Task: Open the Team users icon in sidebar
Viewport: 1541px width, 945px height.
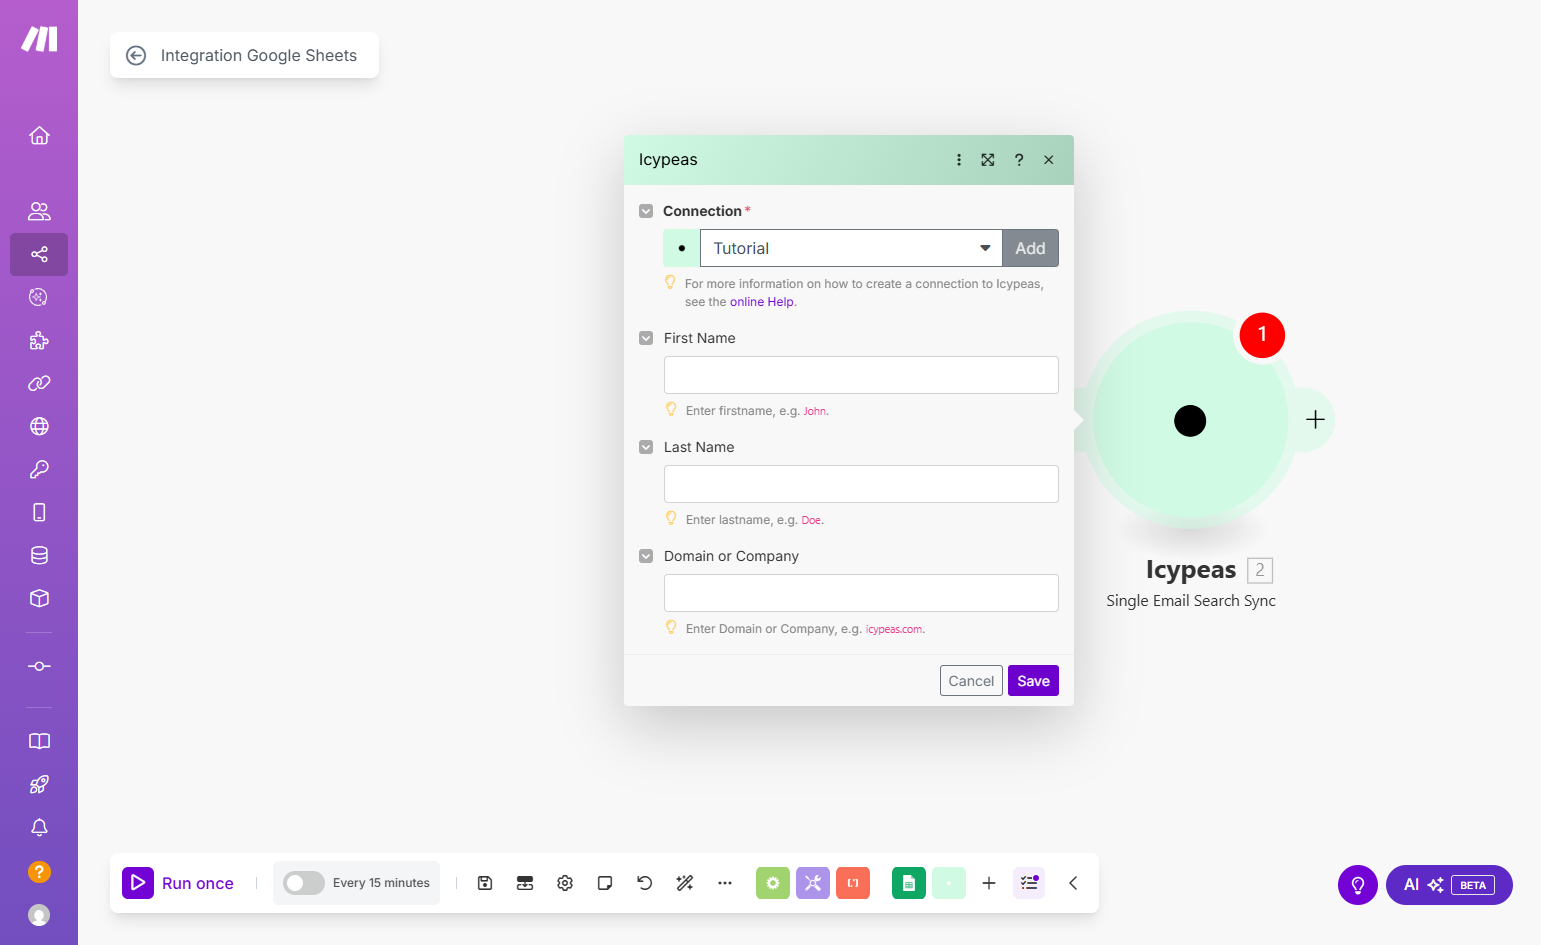Action: coord(39,211)
